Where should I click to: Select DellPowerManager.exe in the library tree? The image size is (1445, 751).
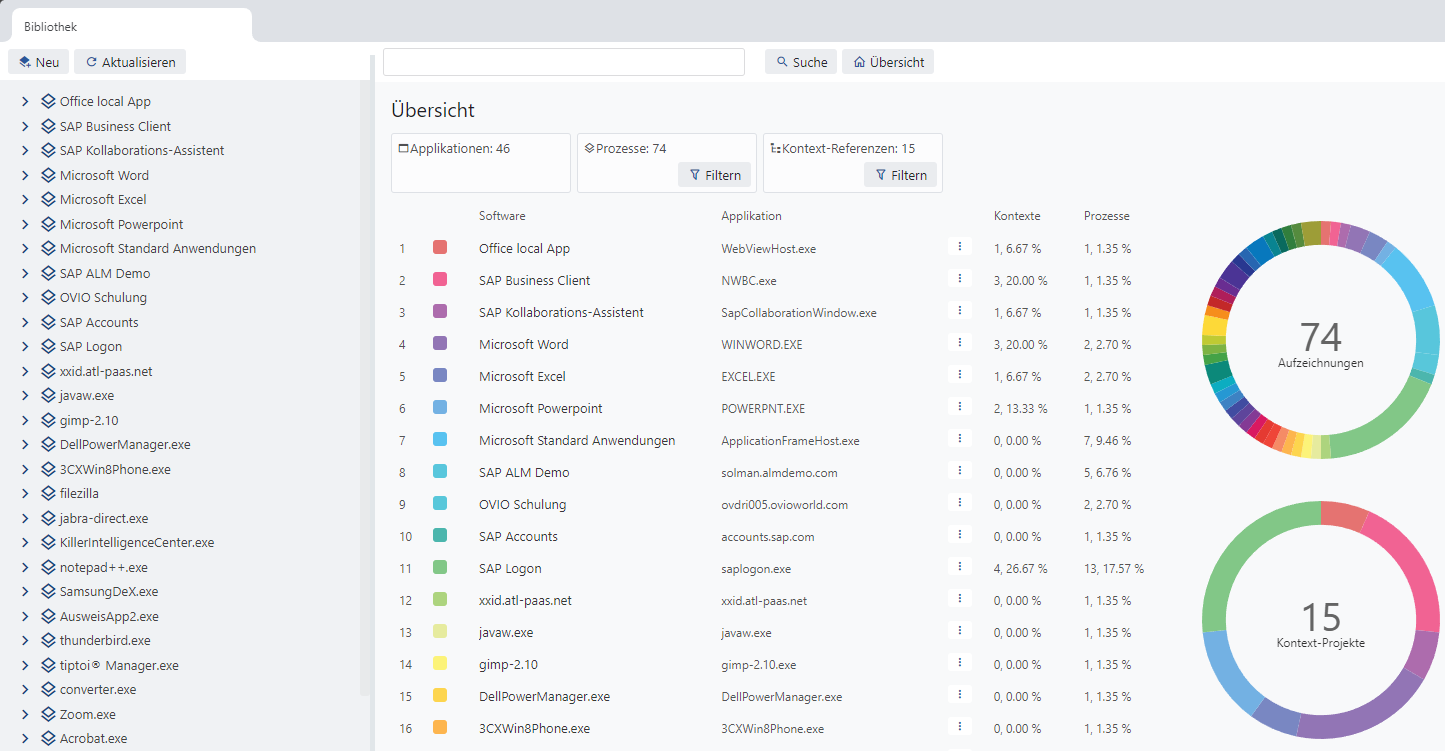[125, 445]
